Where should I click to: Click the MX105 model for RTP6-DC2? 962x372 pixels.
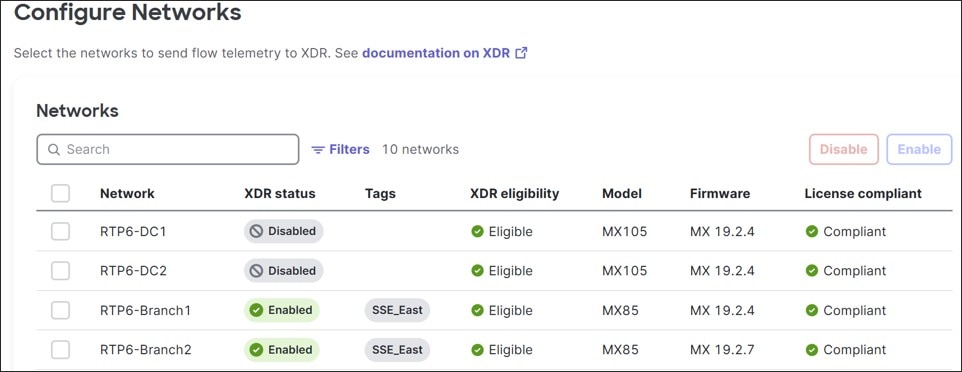[625, 271]
